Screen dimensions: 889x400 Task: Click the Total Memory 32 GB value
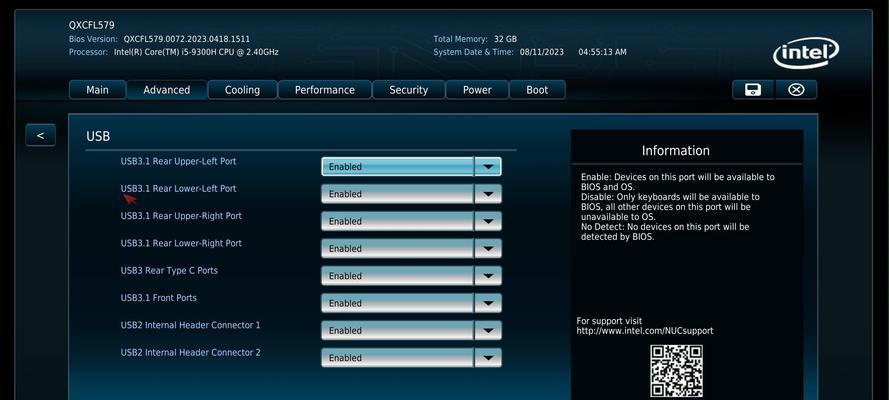tap(505, 39)
